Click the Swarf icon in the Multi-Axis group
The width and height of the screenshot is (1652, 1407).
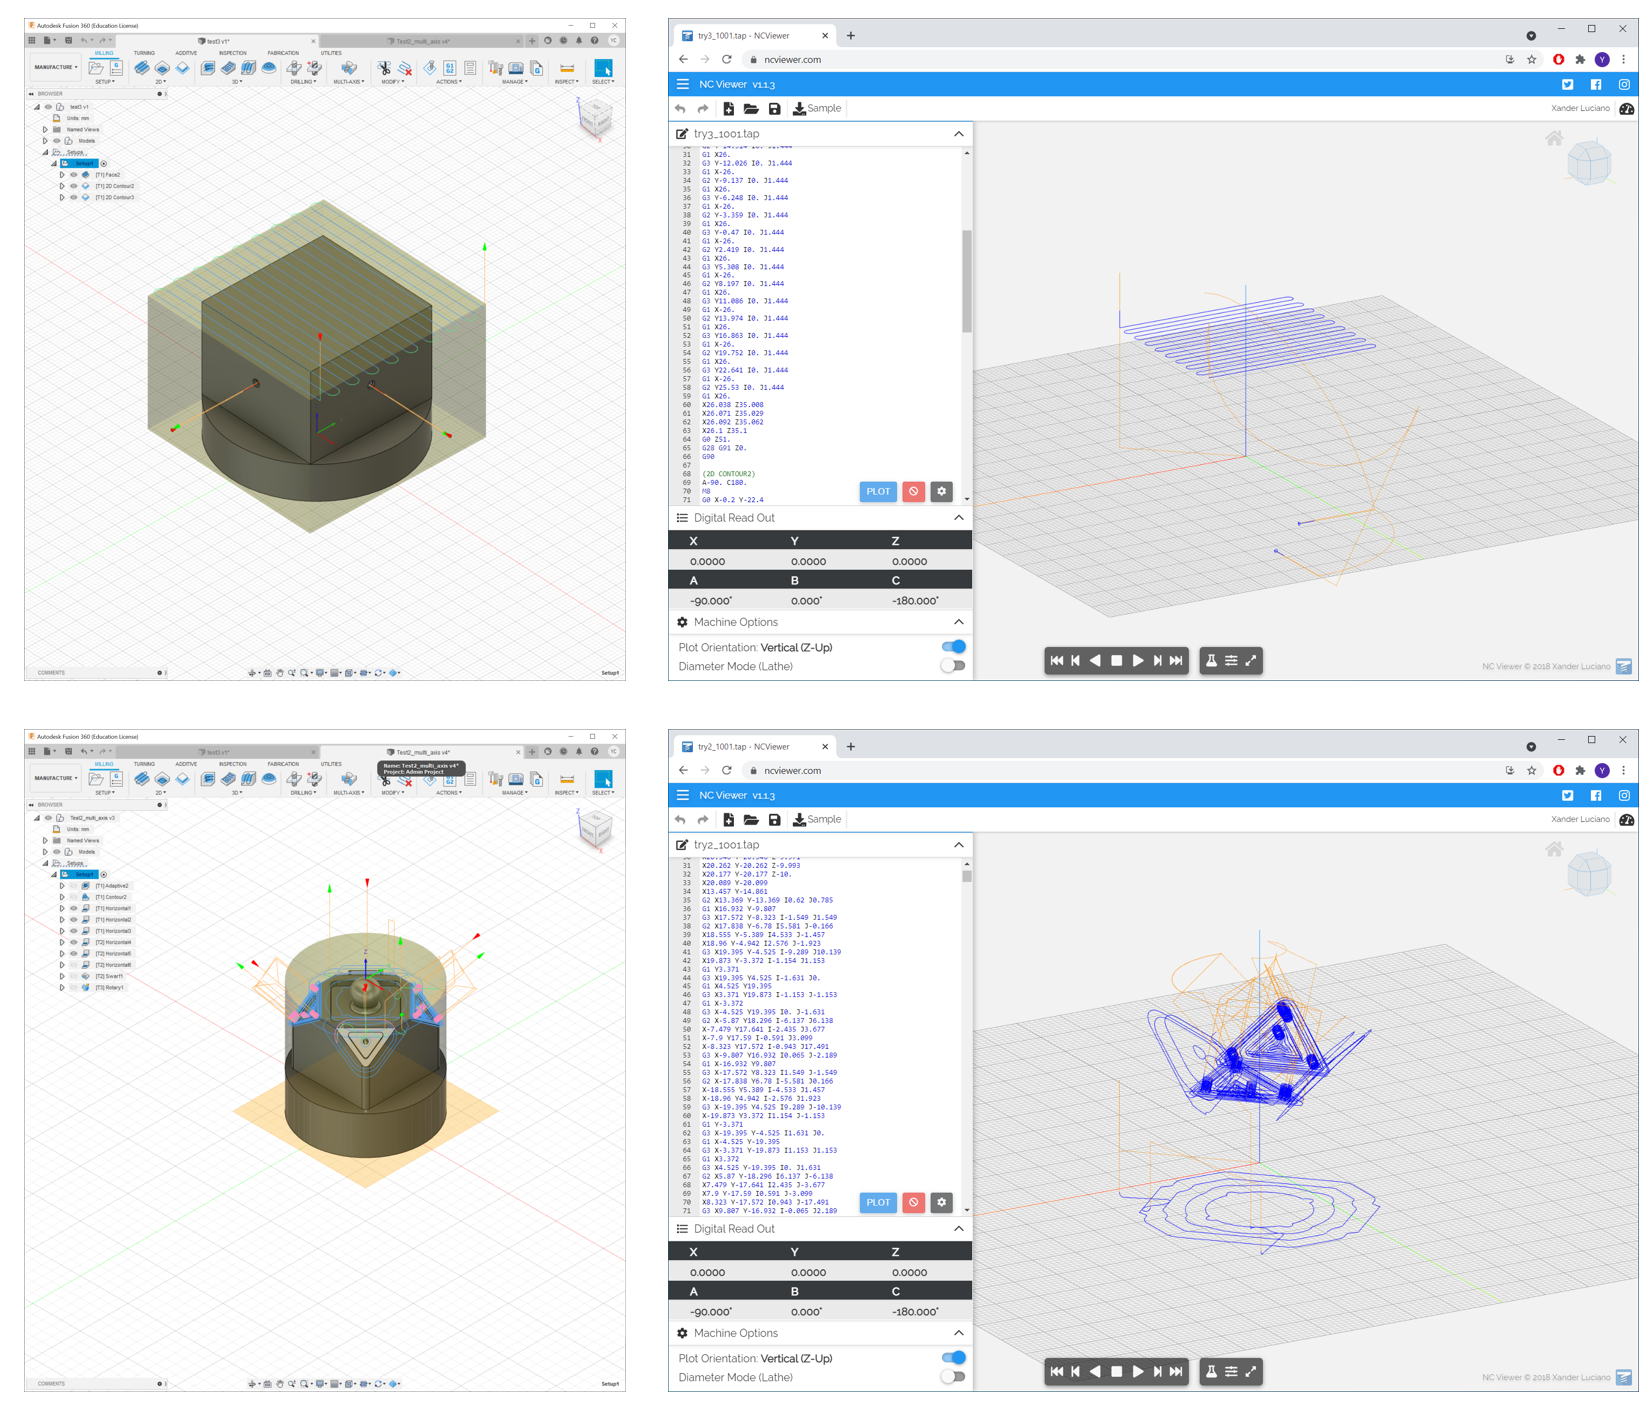point(348,68)
